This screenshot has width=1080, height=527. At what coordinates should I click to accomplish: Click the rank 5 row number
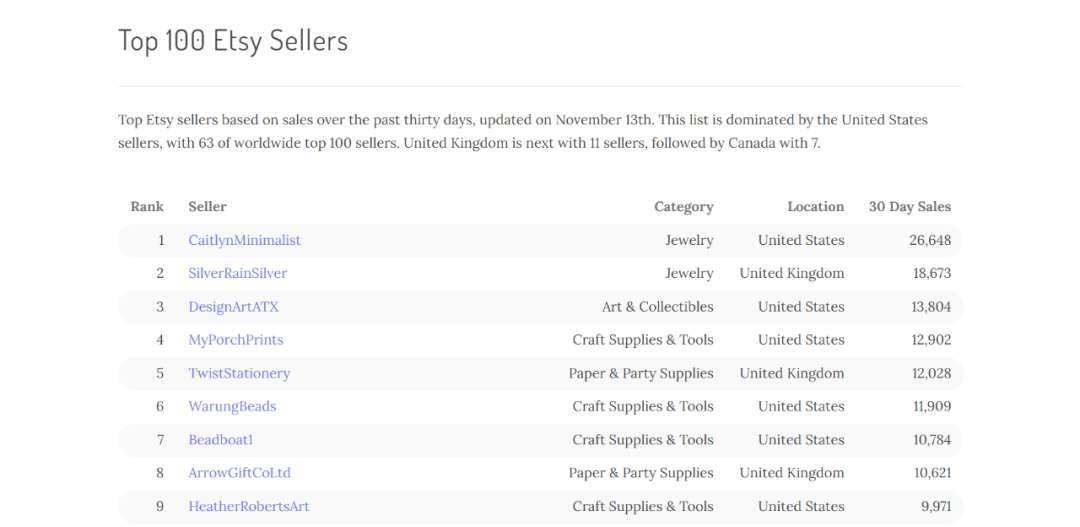coord(160,373)
